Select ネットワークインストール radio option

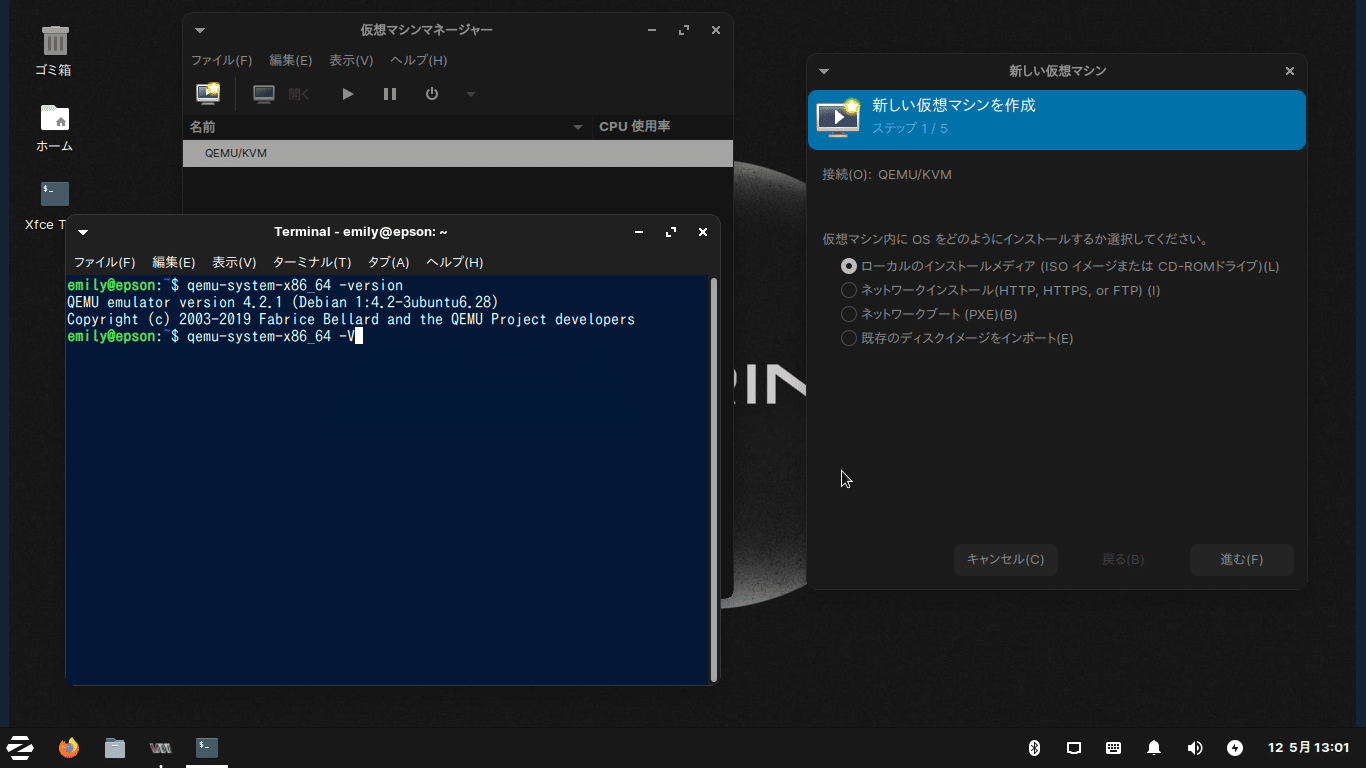click(x=849, y=290)
